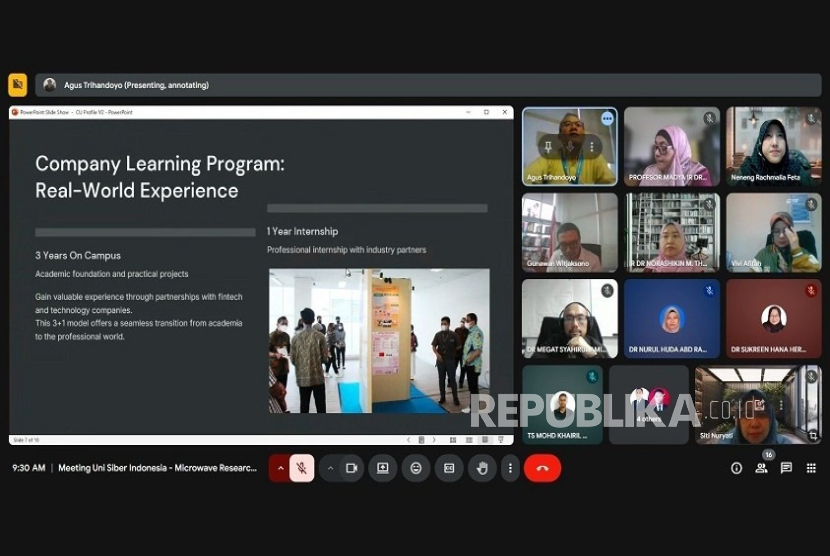Click the red Leave call button
Screen dimensions: 830x556
click(x=542, y=468)
